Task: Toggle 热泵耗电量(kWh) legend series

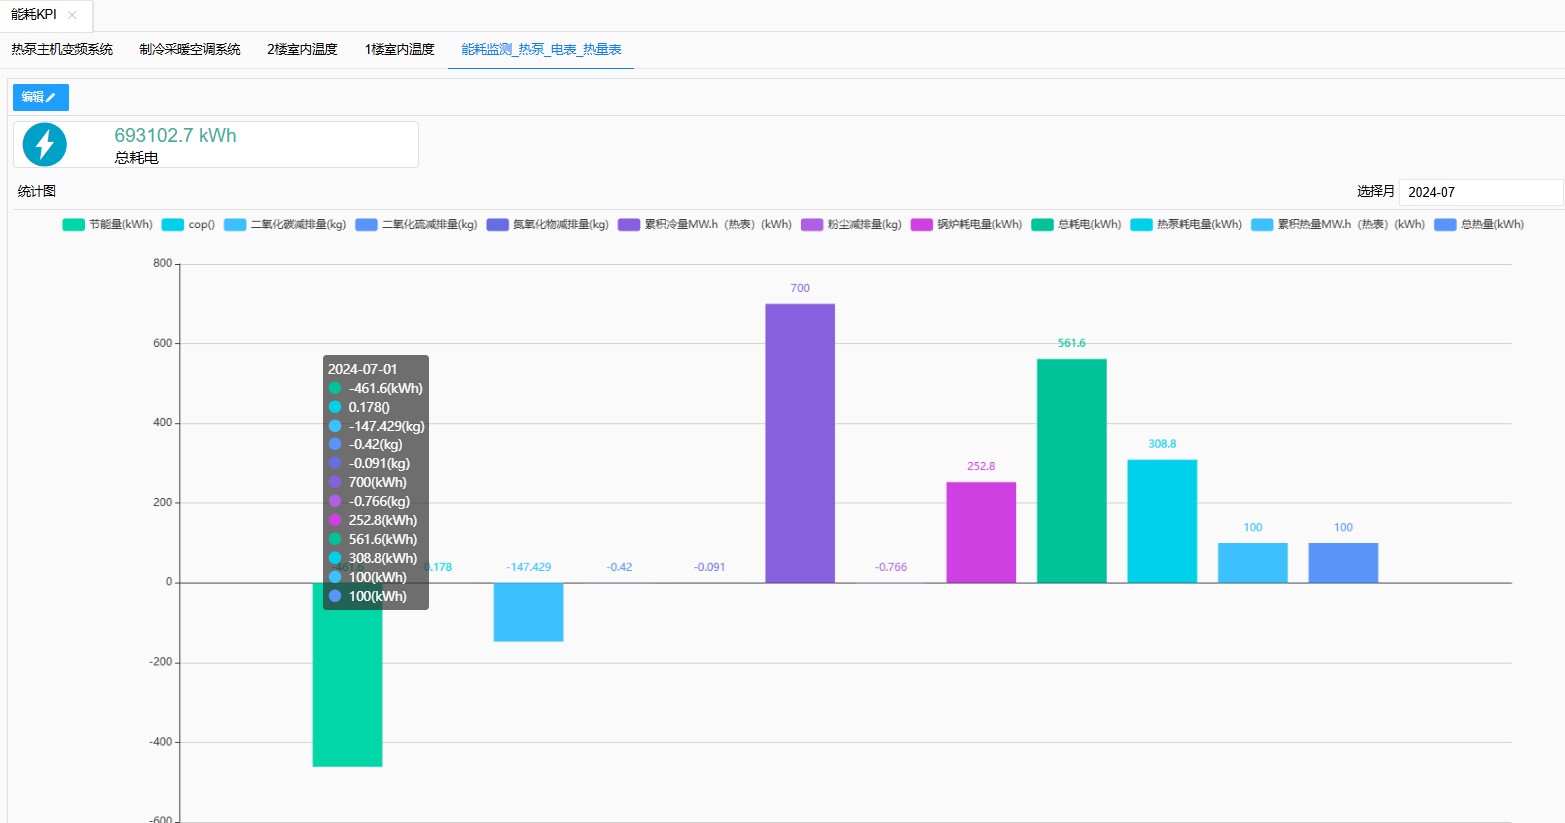Action: point(1187,225)
